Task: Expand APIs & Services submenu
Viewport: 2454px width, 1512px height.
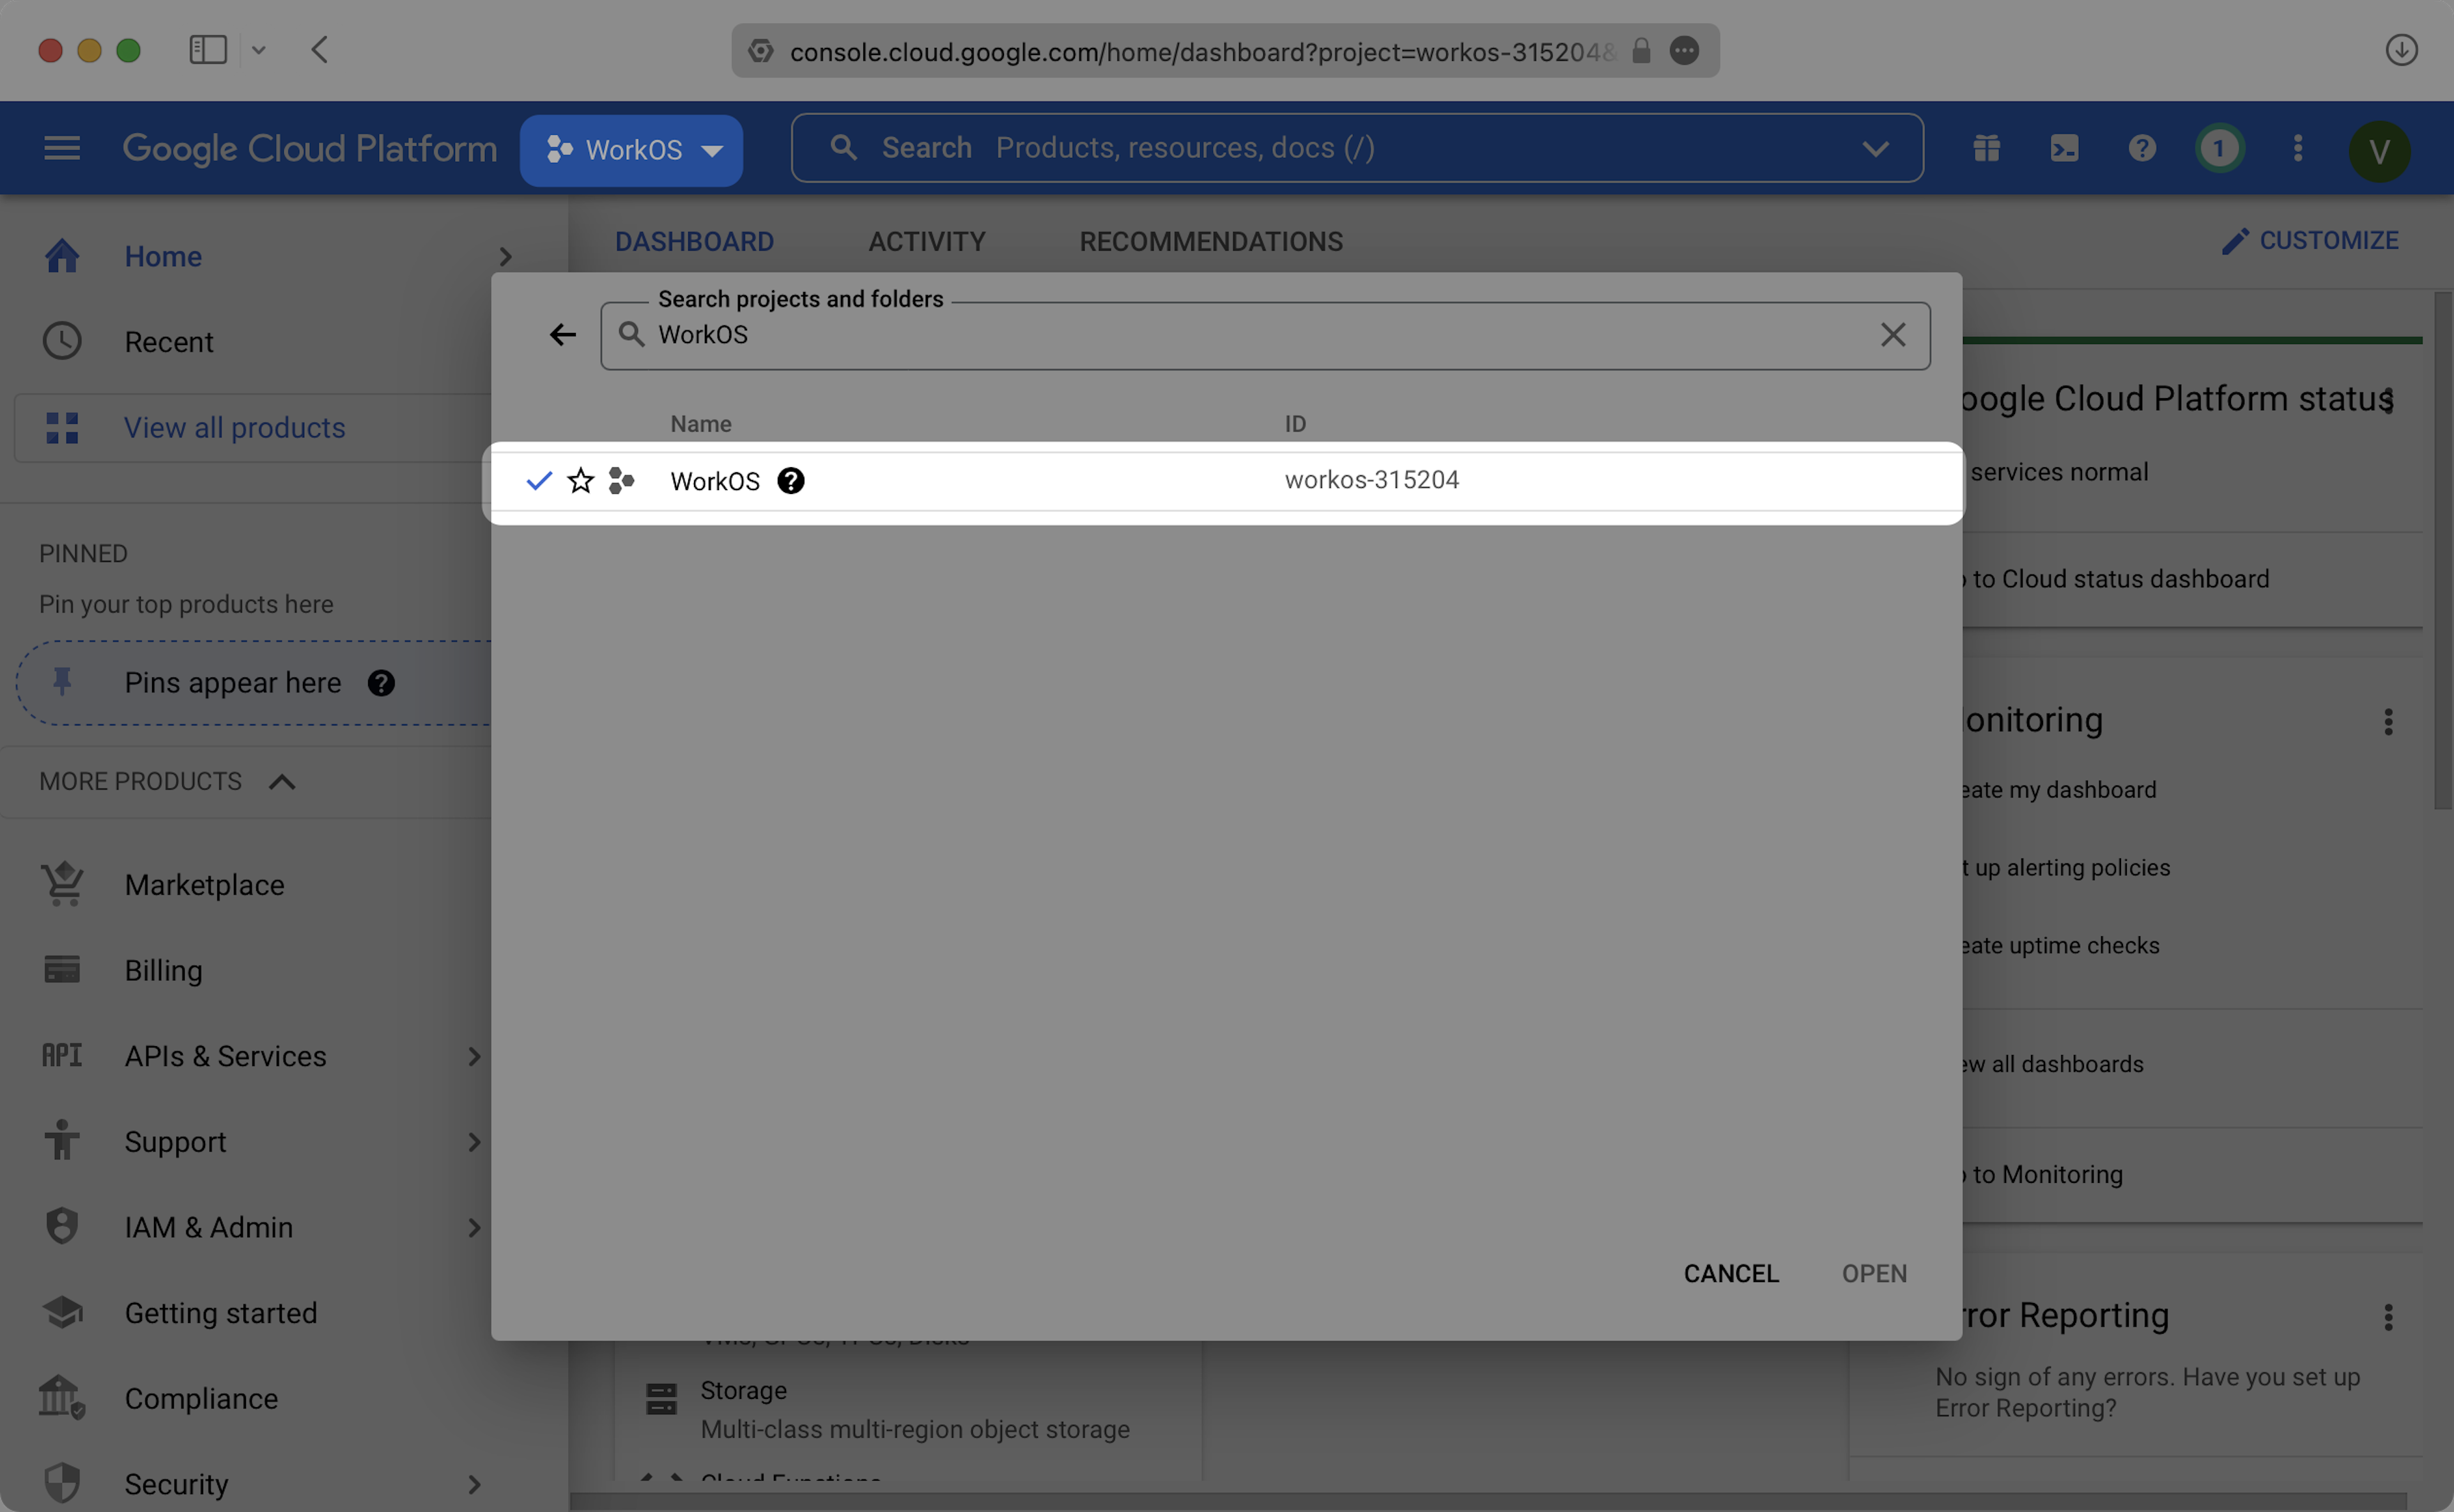Action: pos(474,1056)
